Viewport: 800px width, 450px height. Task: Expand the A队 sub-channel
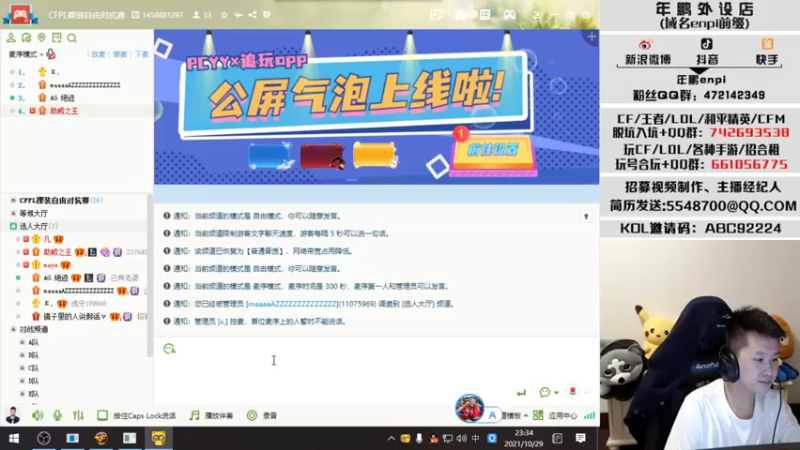22,342
